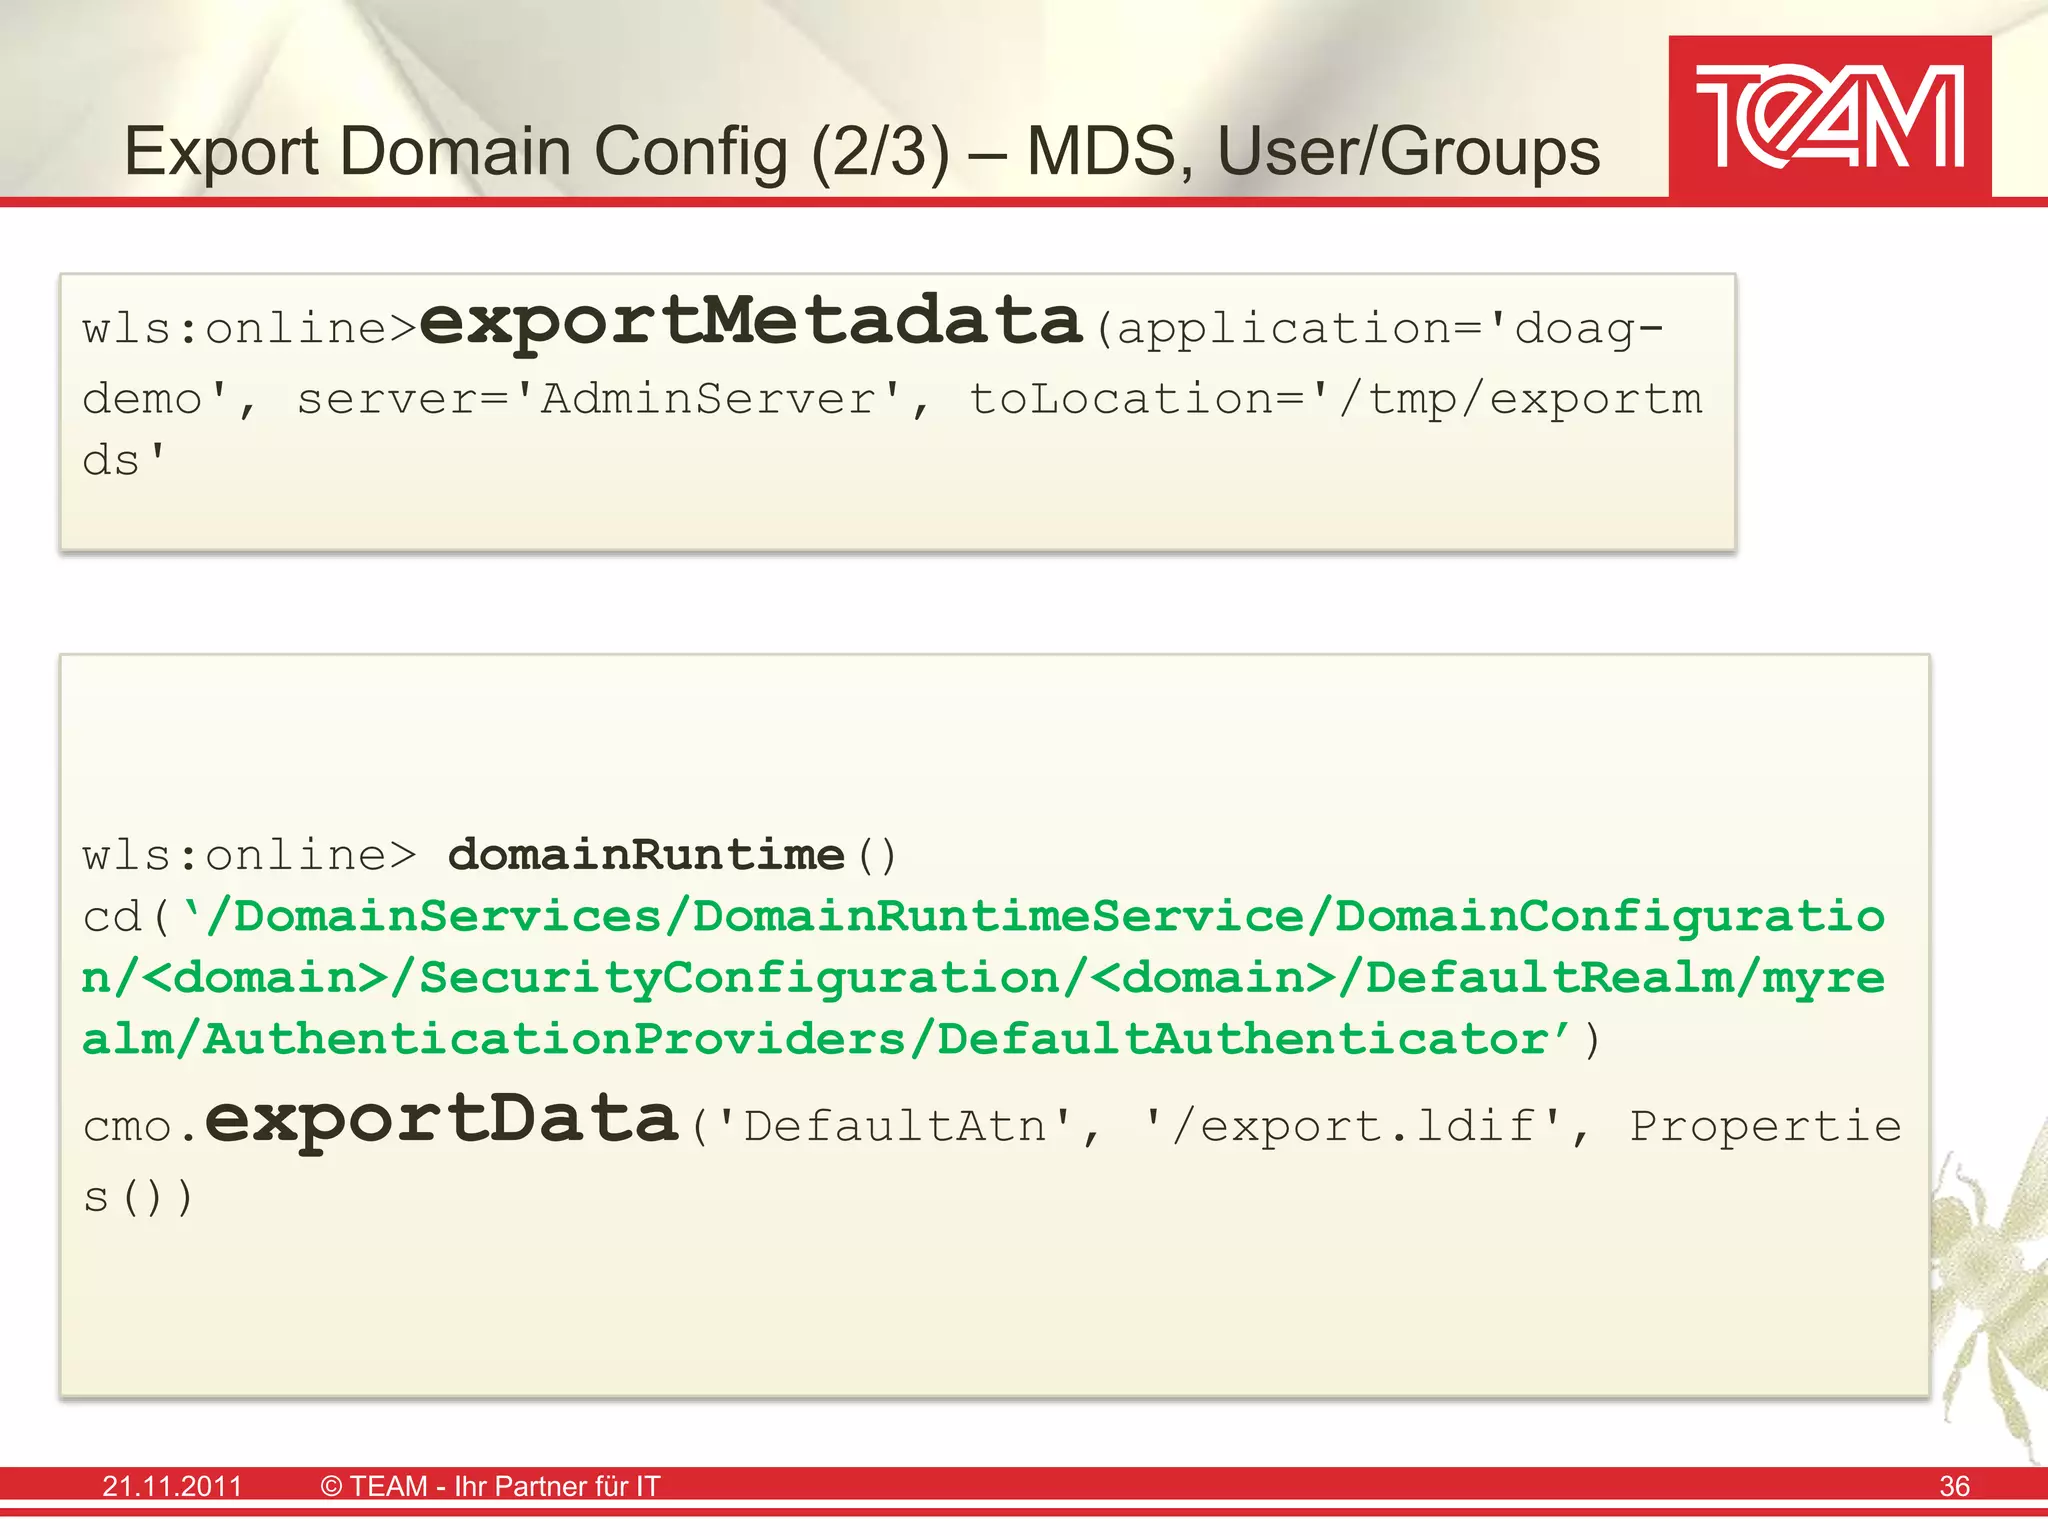Click the '/export.ldif' argument text

(1354, 1127)
